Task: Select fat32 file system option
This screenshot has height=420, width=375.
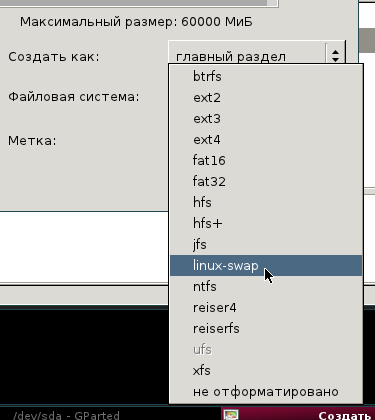Action: point(266,182)
